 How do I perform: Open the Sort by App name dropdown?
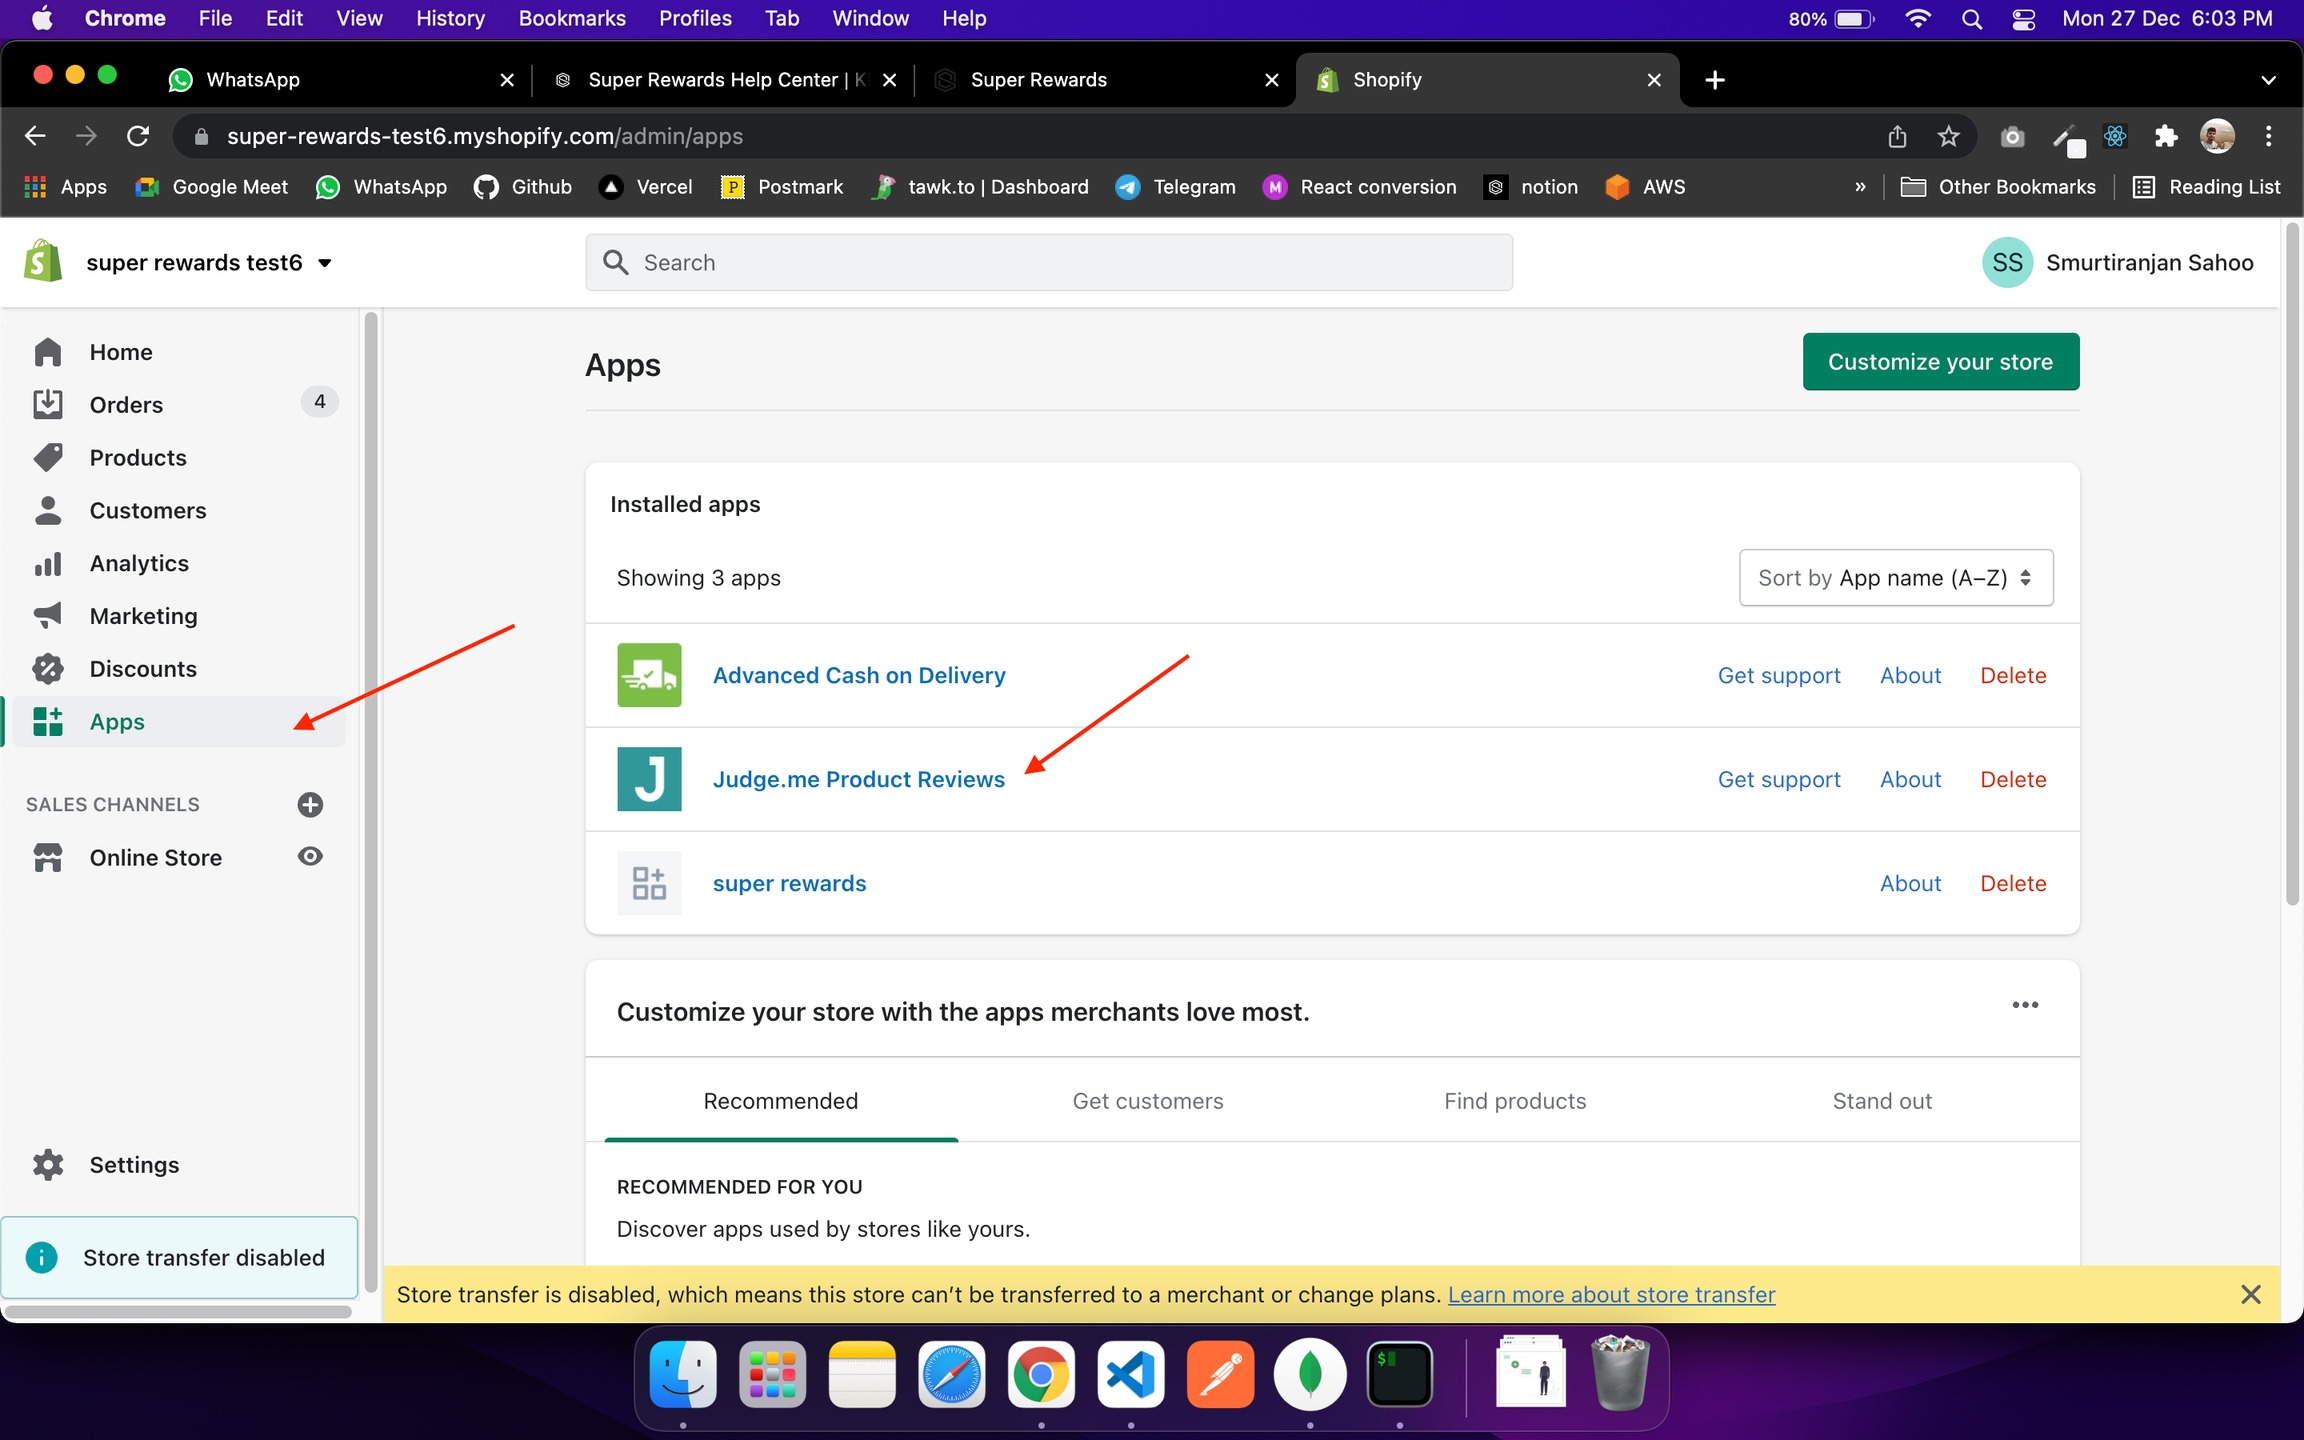tap(1895, 577)
